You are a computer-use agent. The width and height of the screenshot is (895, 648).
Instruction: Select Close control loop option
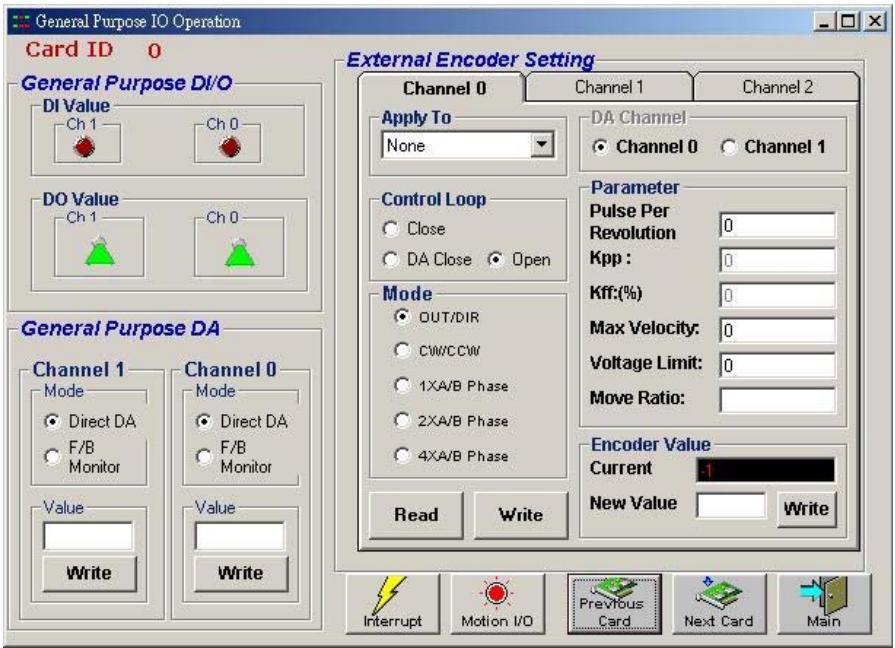[390, 229]
